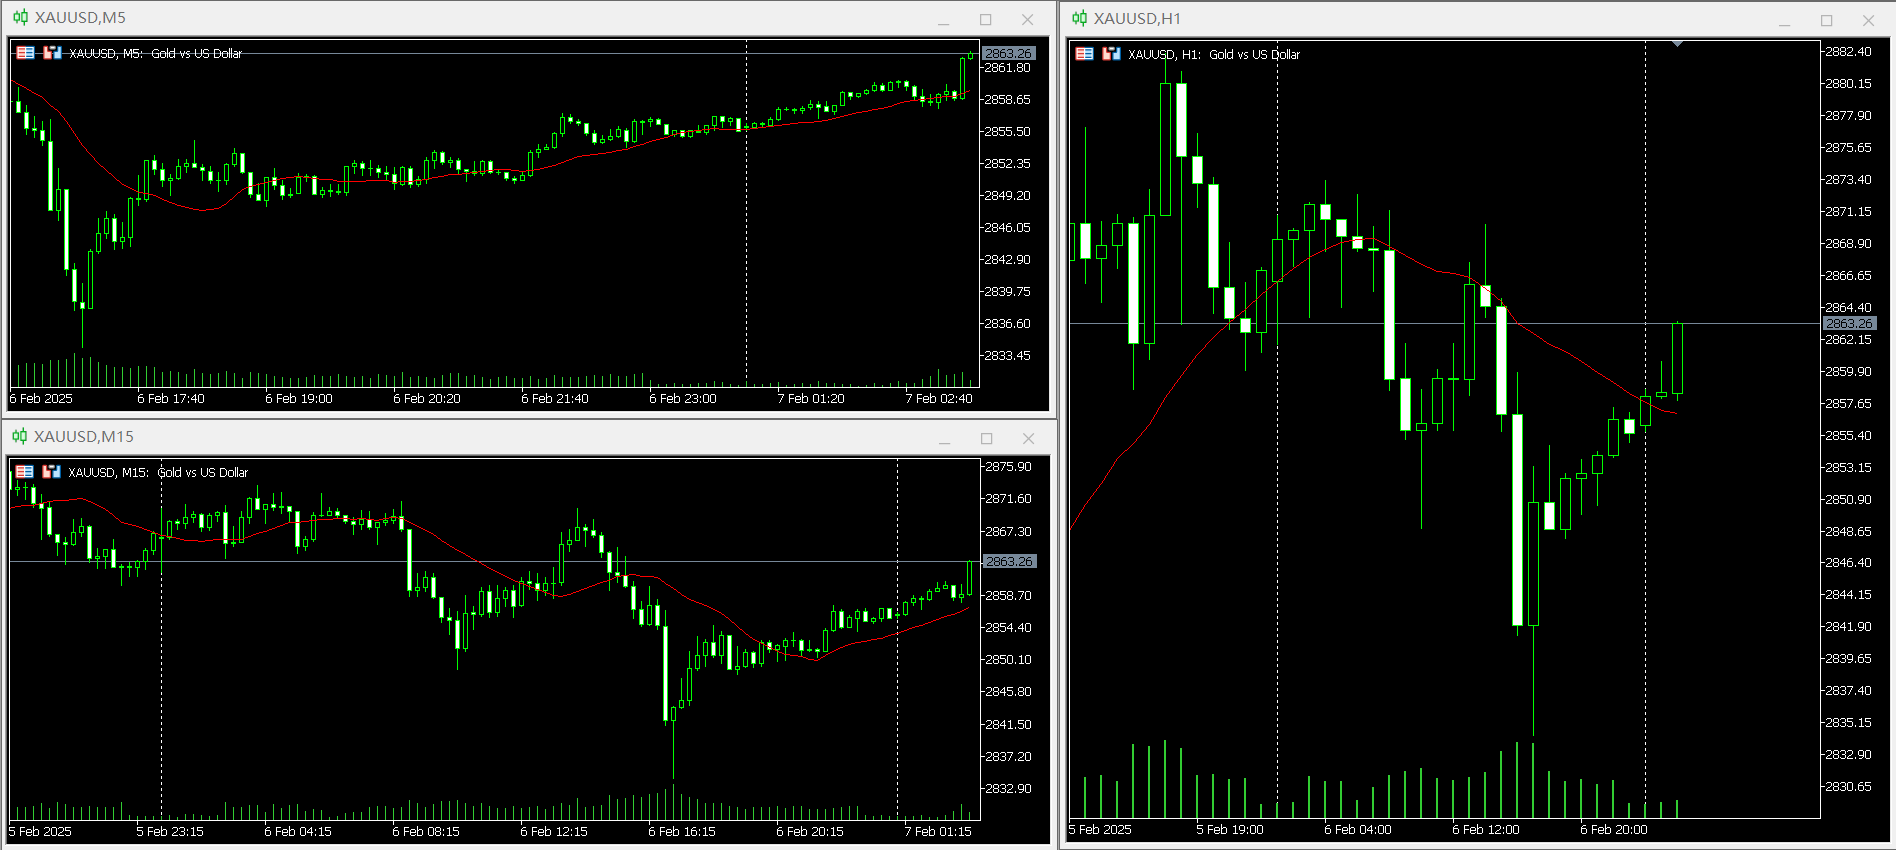Open Depth of Market in XAUUSD H1 chart
The height and width of the screenshot is (850, 1896).
1085,54
